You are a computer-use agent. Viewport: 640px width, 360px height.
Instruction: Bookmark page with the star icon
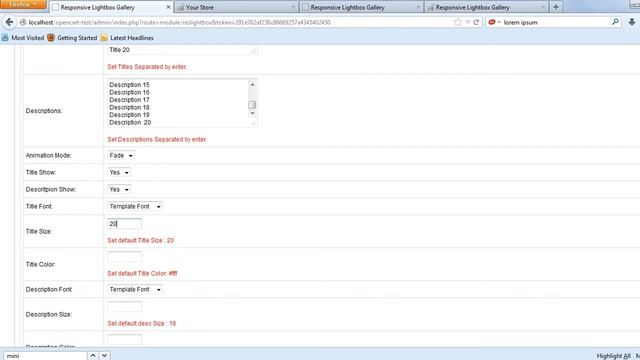tap(458, 22)
